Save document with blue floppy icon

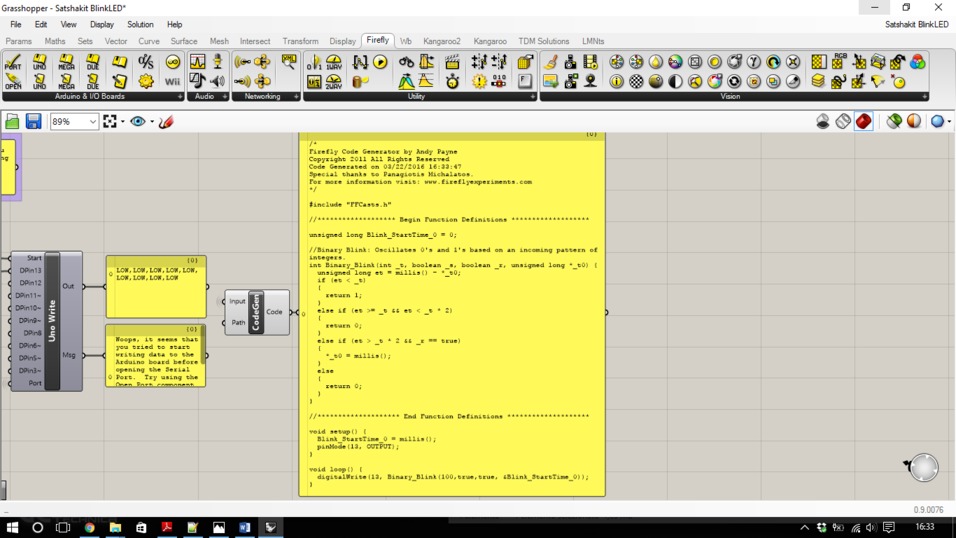click(33, 121)
